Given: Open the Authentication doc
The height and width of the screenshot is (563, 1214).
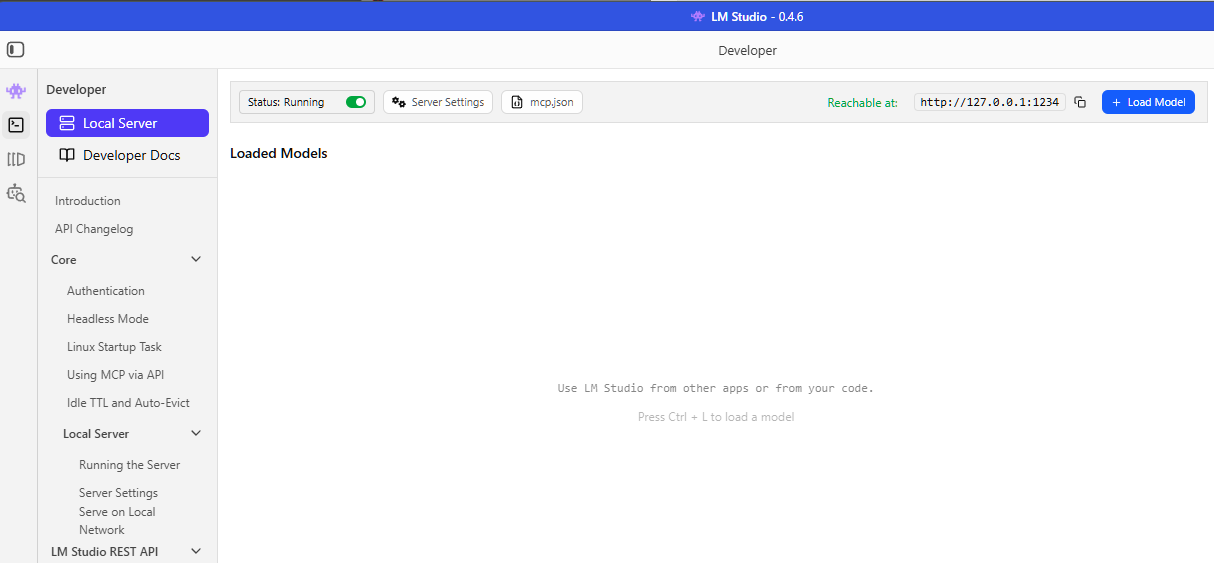Looking at the screenshot, I should [106, 291].
